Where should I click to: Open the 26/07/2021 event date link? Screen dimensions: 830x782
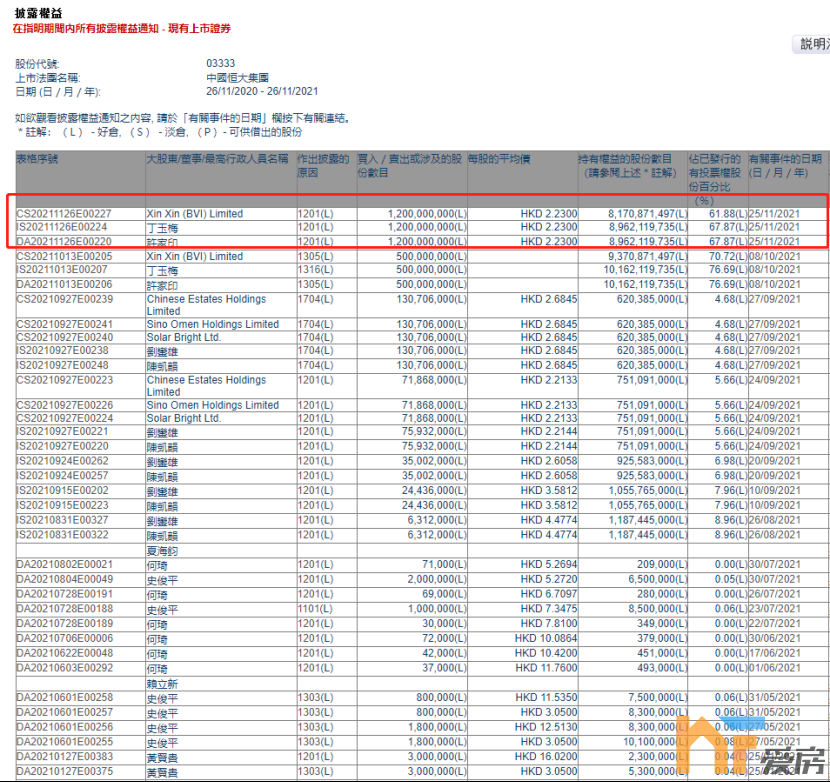point(774,594)
